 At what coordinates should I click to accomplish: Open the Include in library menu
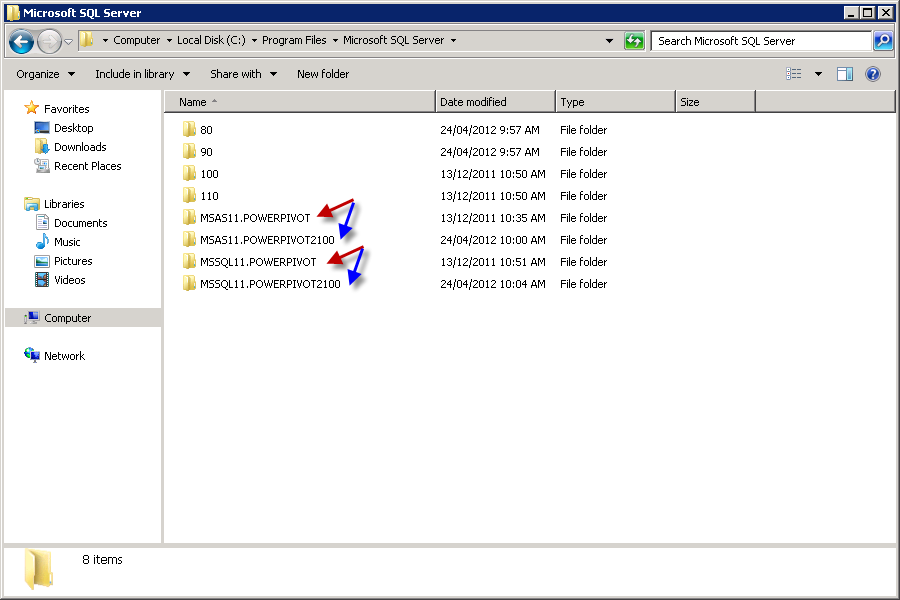(142, 74)
